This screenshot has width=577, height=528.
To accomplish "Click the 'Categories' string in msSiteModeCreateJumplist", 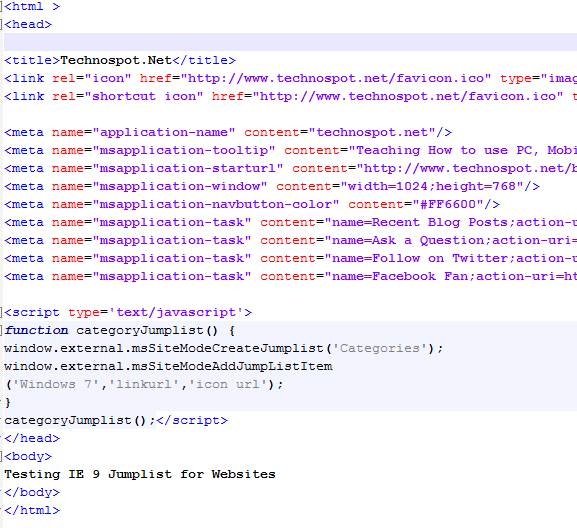I will [379, 348].
